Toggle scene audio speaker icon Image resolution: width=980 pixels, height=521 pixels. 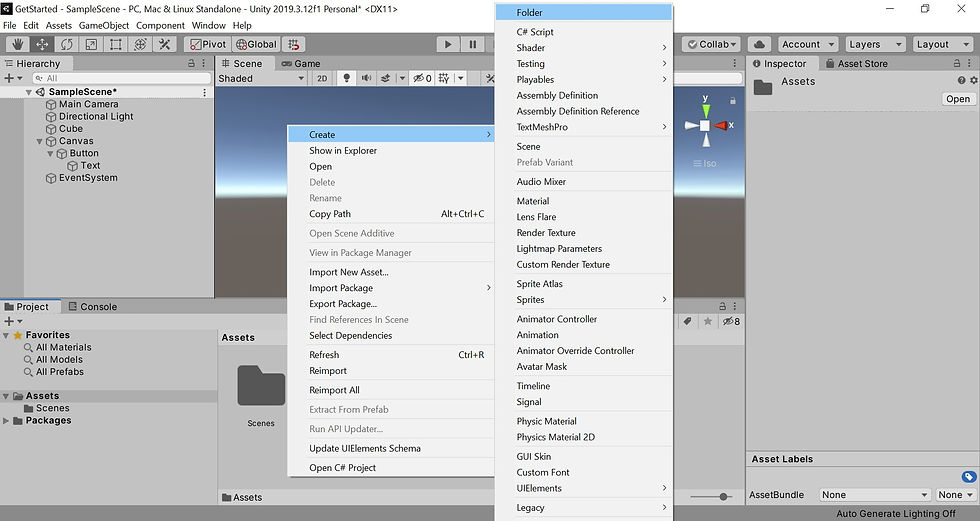click(x=366, y=78)
